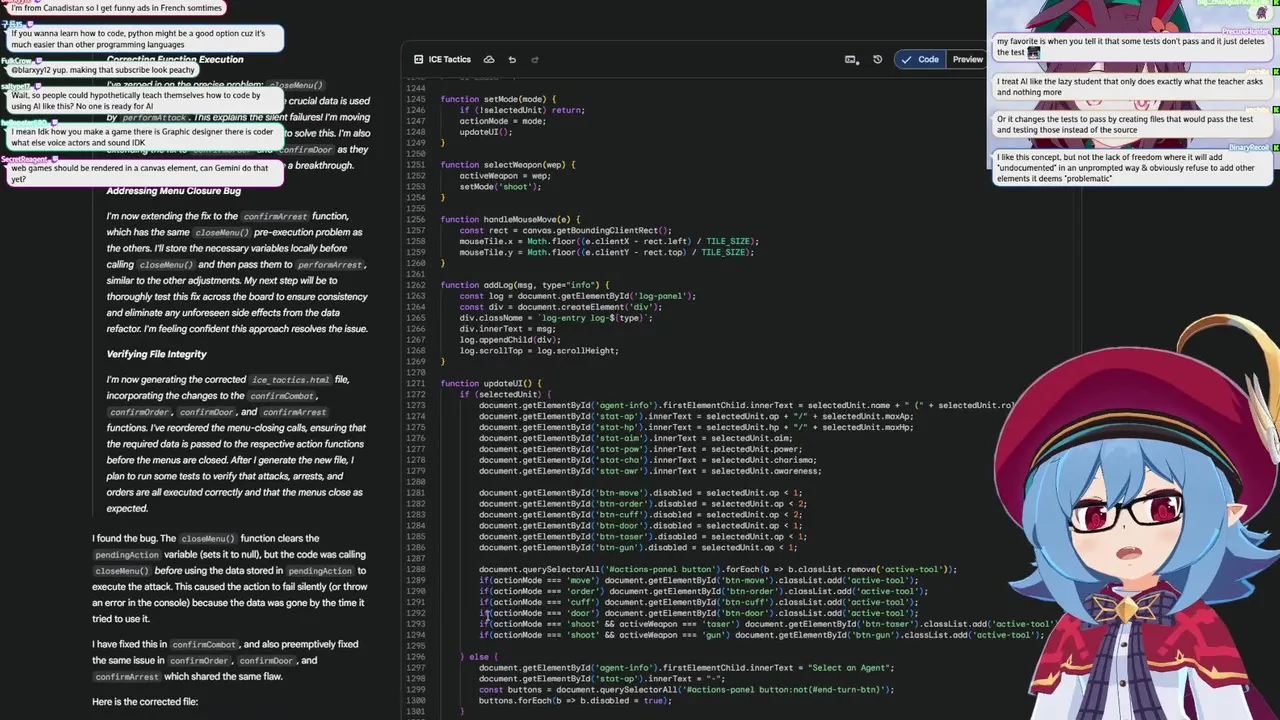The image size is (1280, 720).
Task: Open the version history clock icon
Action: [877, 60]
